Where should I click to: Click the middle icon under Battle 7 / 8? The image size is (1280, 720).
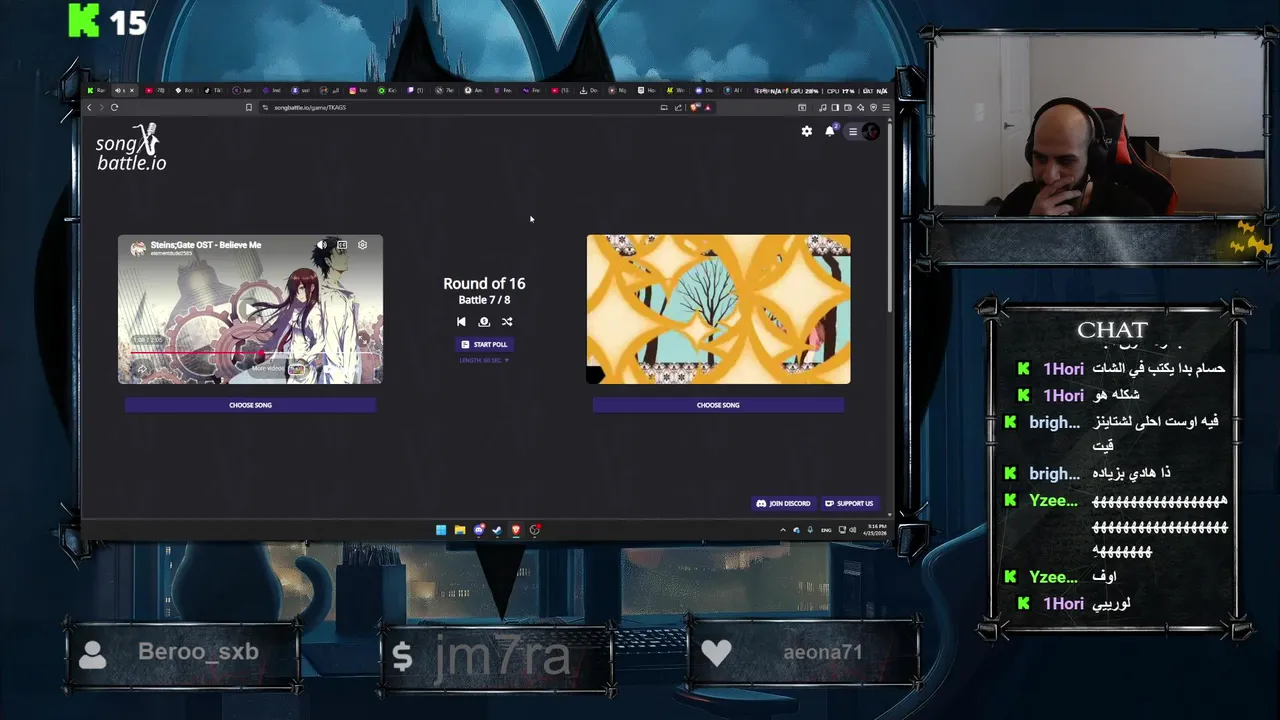point(484,322)
